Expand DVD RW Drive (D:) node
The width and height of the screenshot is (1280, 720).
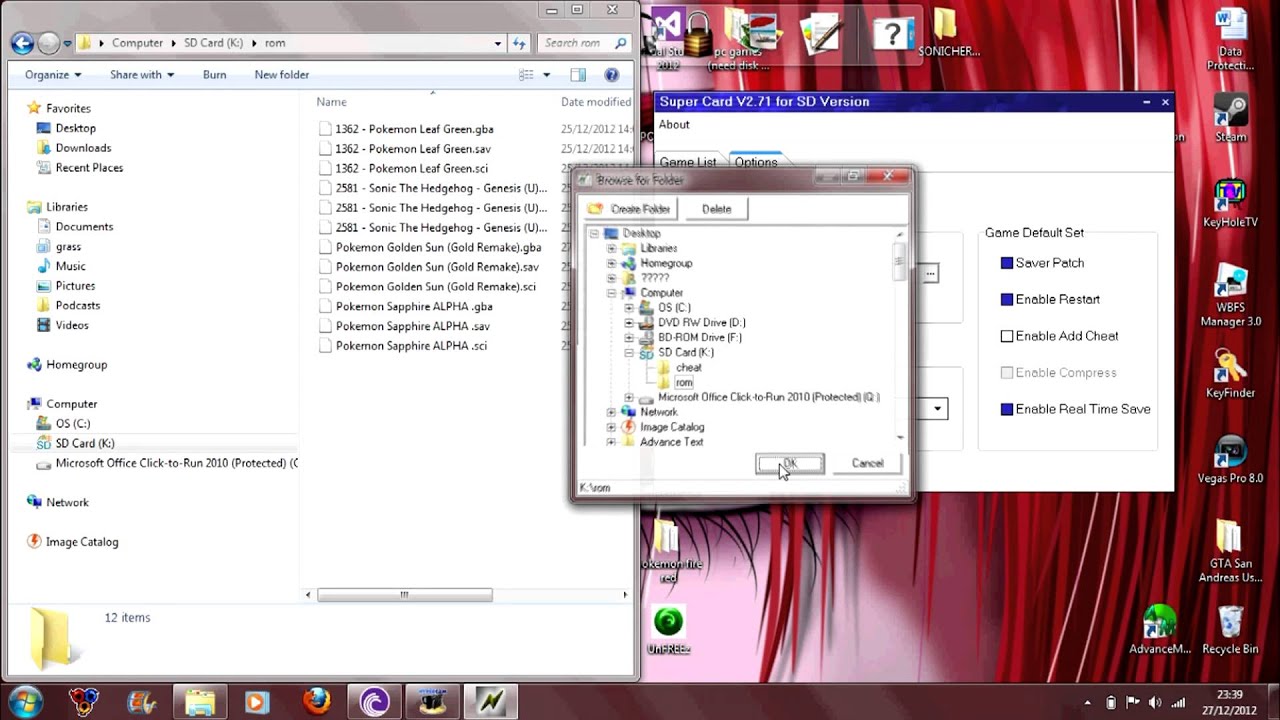pyautogui.click(x=629, y=323)
